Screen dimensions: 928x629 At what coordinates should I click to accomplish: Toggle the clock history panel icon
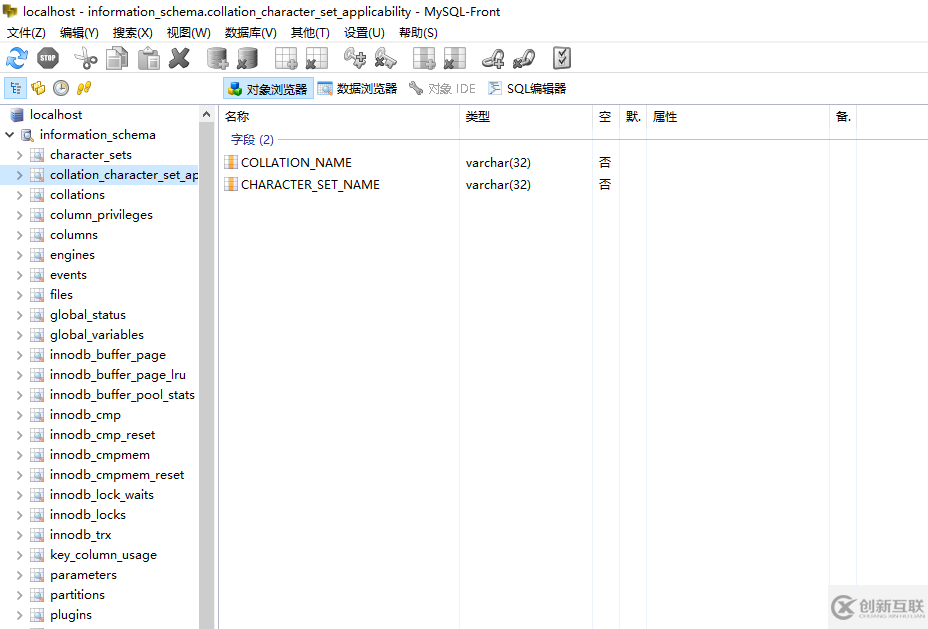tap(61, 88)
